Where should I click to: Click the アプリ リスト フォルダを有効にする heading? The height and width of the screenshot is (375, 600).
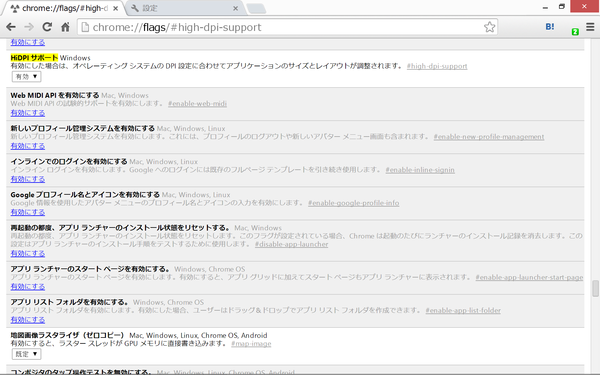pos(69,302)
